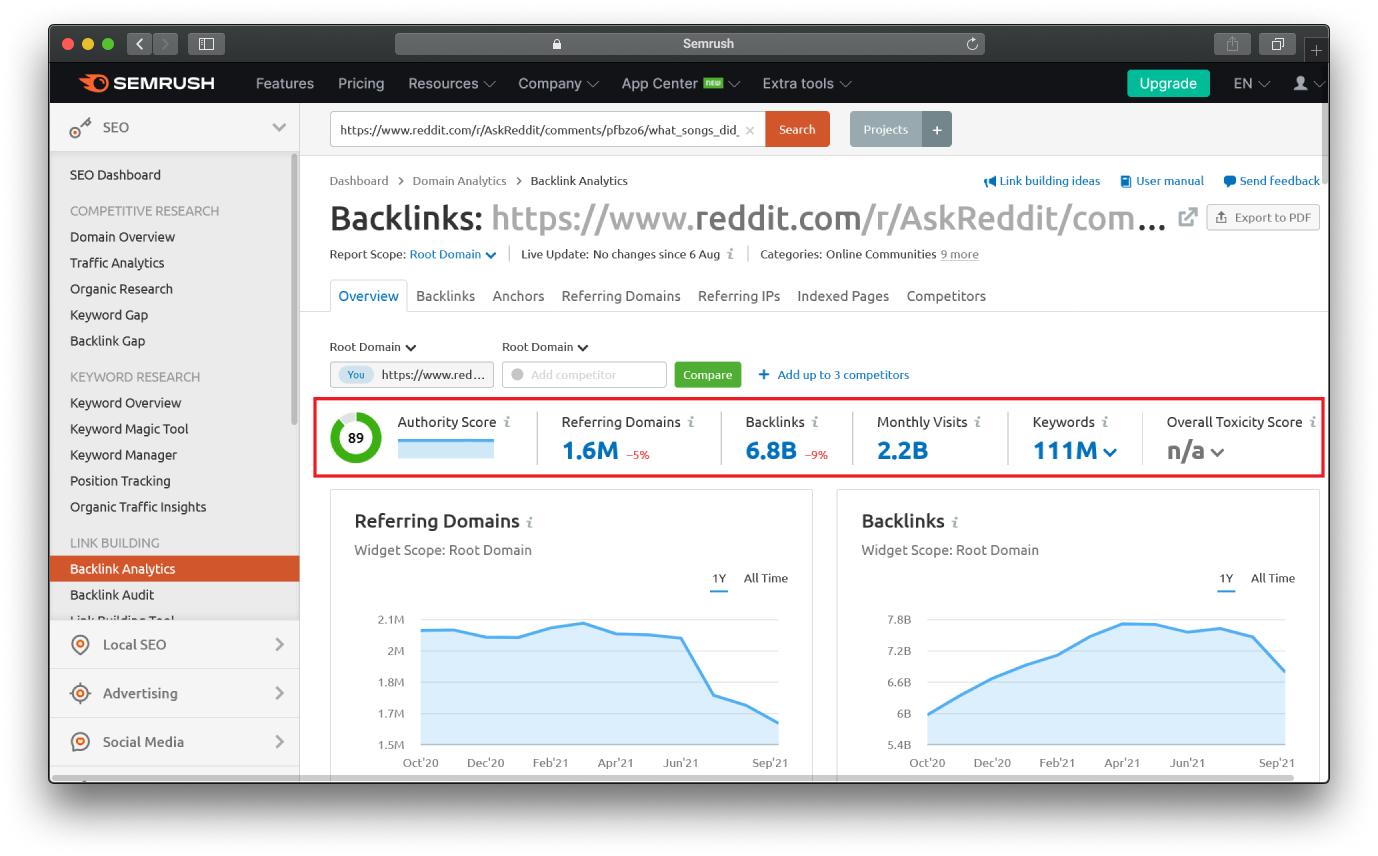
Task: Open Link building ideas link
Action: click(x=1042, y=181)
